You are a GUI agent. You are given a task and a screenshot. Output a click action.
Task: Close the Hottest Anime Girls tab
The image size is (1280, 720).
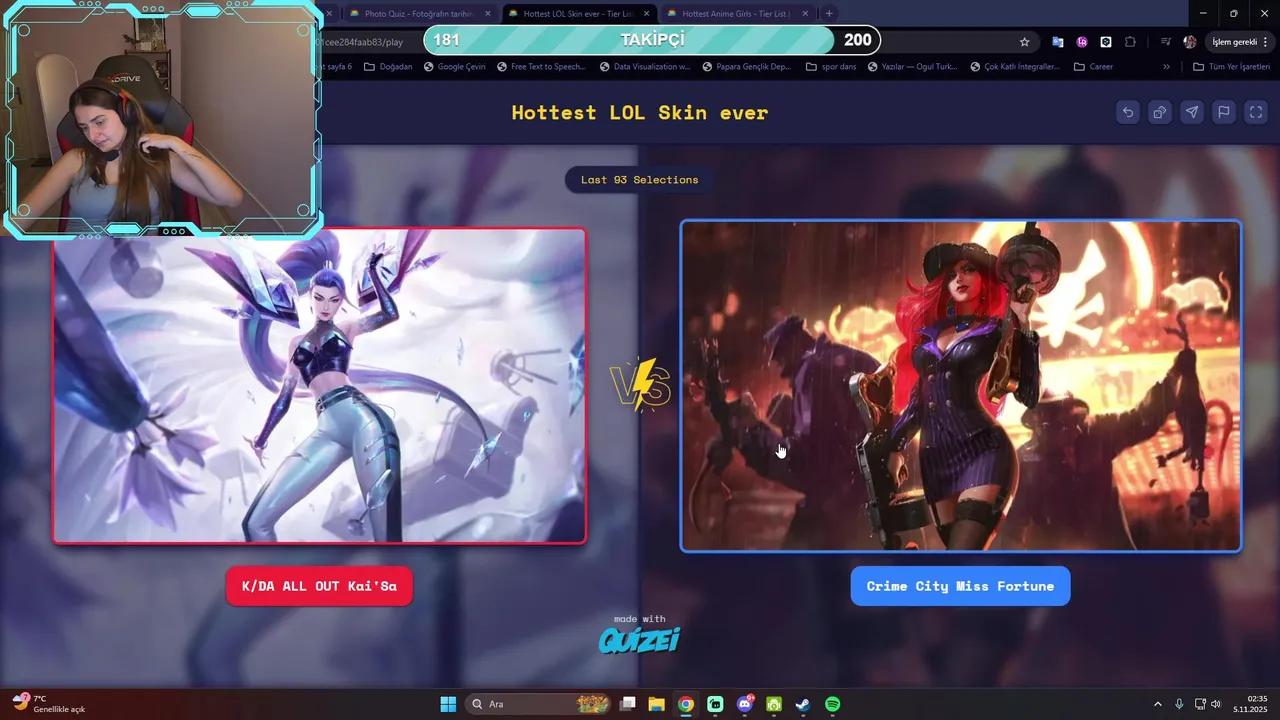coord(805,14)
